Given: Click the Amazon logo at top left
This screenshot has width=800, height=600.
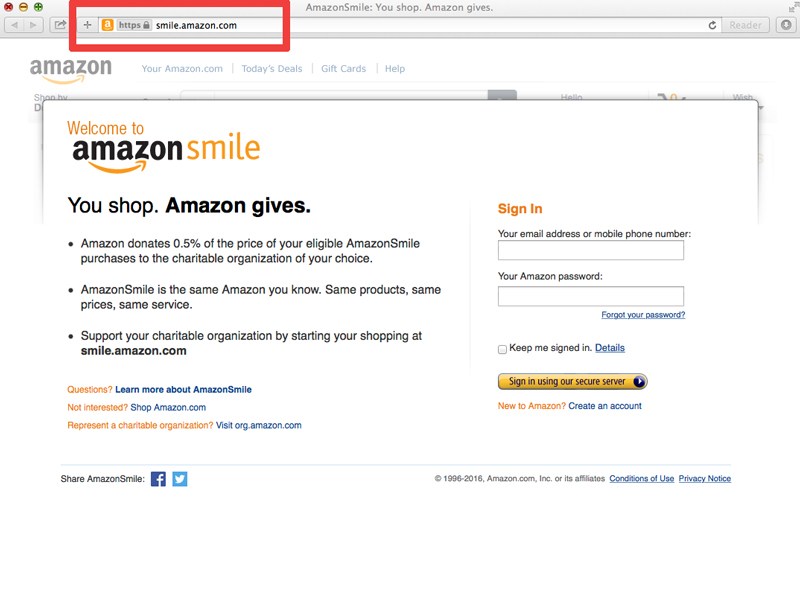Looking at the screenshot, I should tap(70, 70).
